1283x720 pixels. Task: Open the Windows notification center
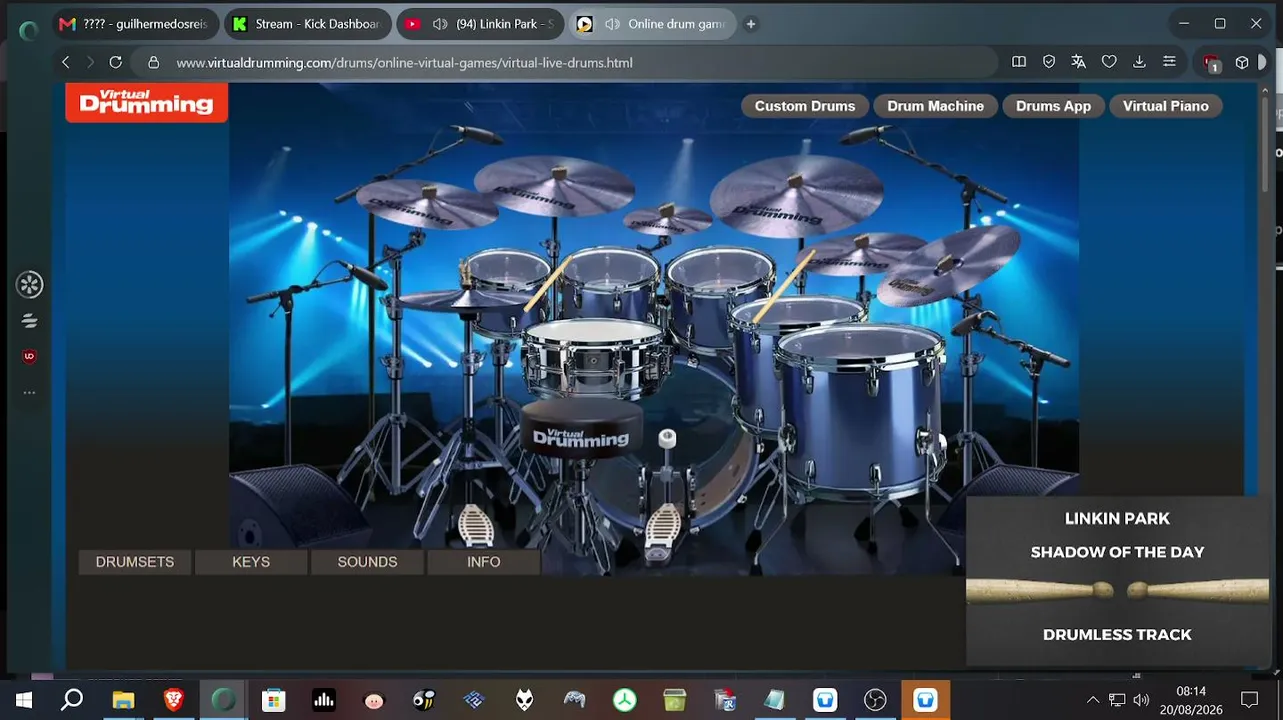click(1249, 700)
